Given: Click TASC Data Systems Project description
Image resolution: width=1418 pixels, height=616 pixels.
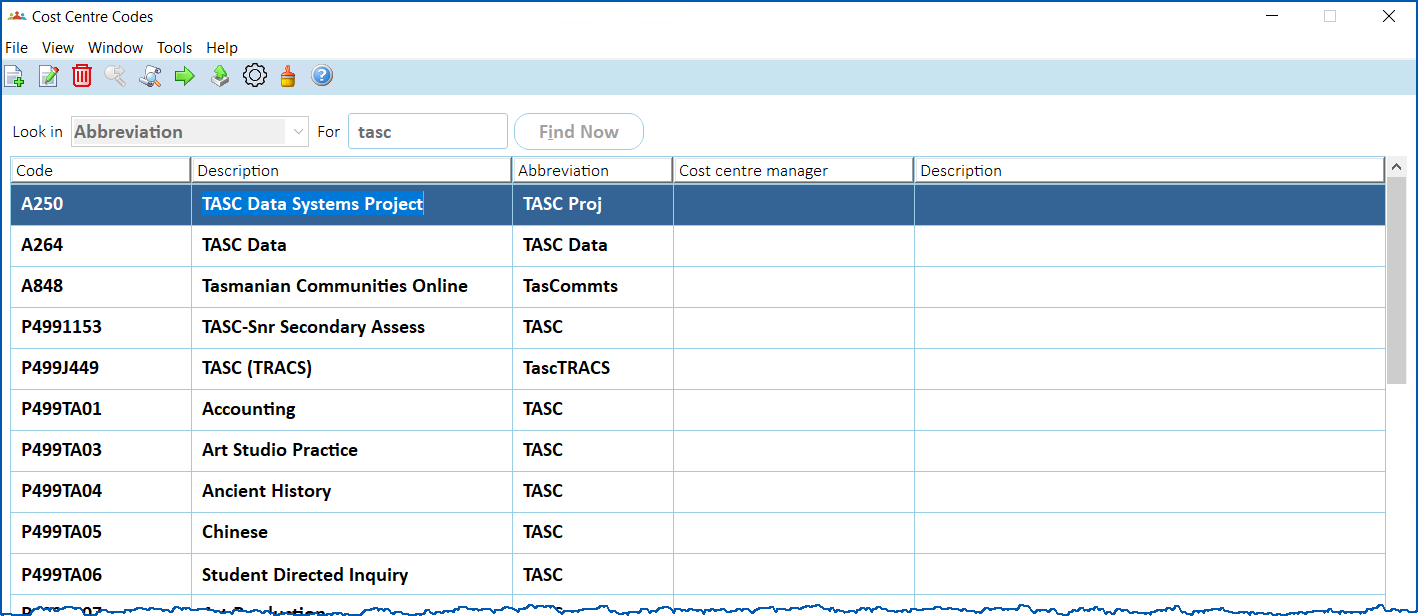Looking at the screenshot, I should [x=313, y=204].
